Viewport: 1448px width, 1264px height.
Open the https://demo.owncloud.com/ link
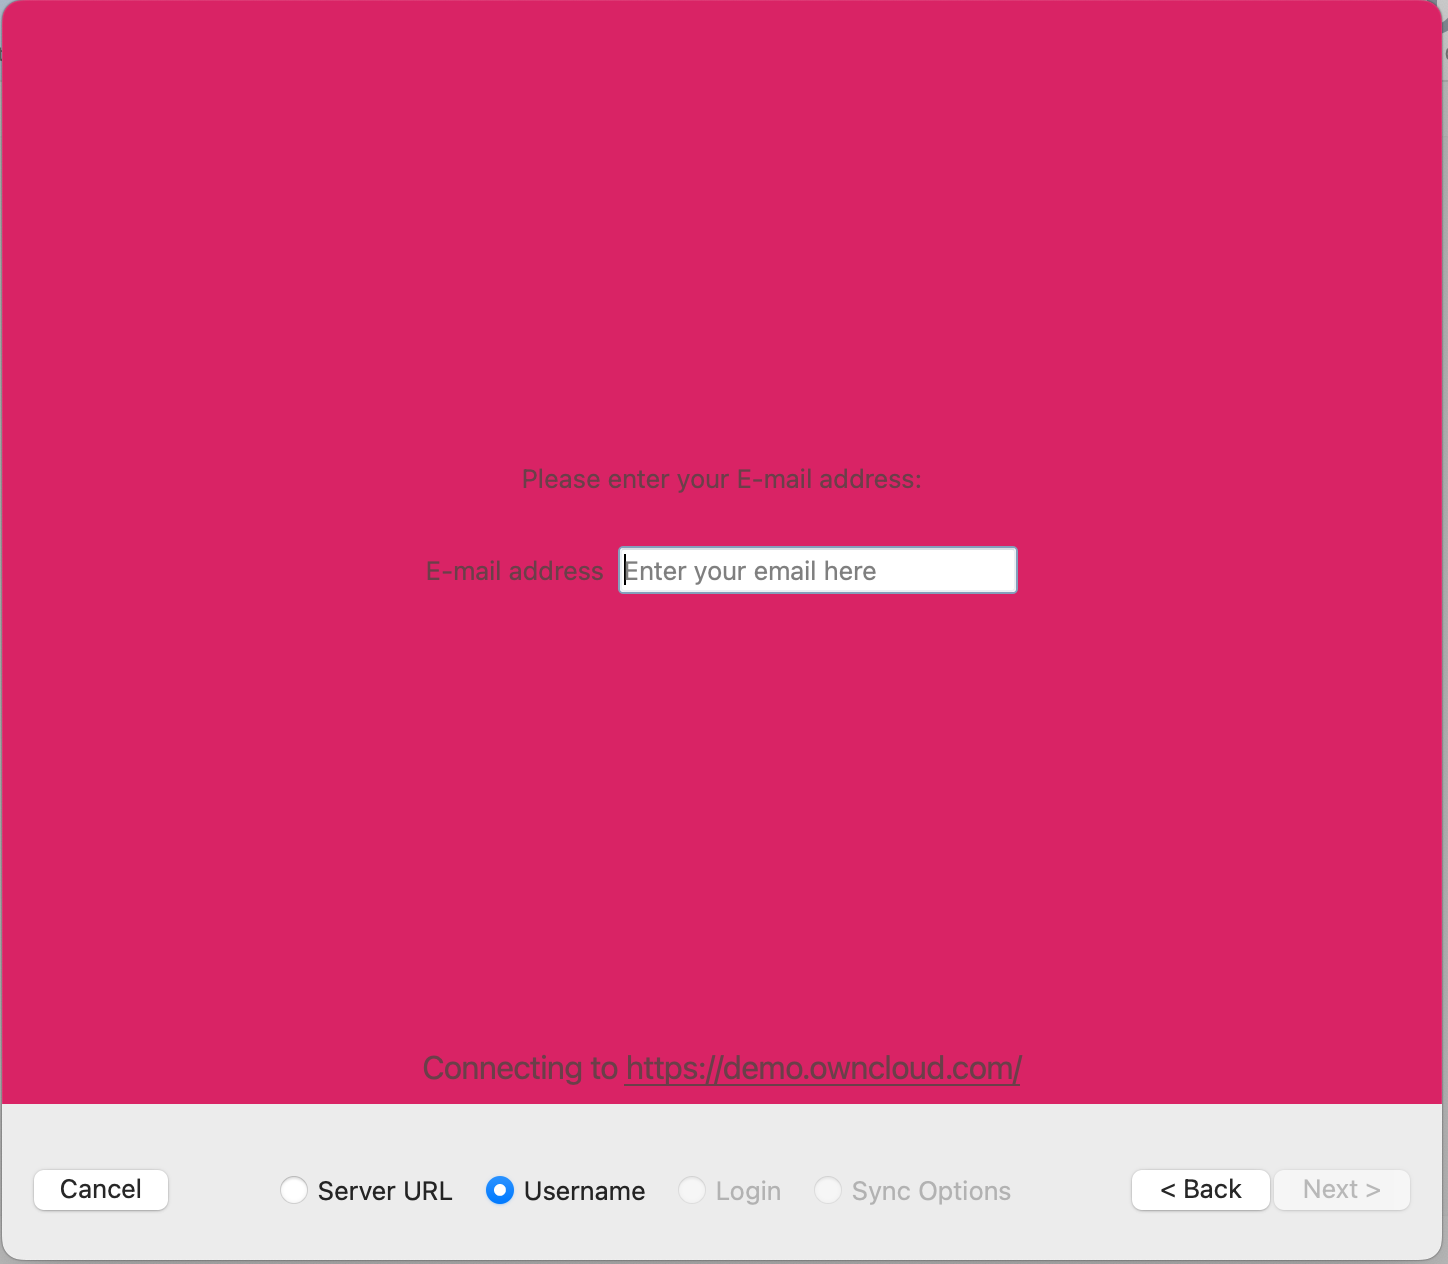(822, 1068)
